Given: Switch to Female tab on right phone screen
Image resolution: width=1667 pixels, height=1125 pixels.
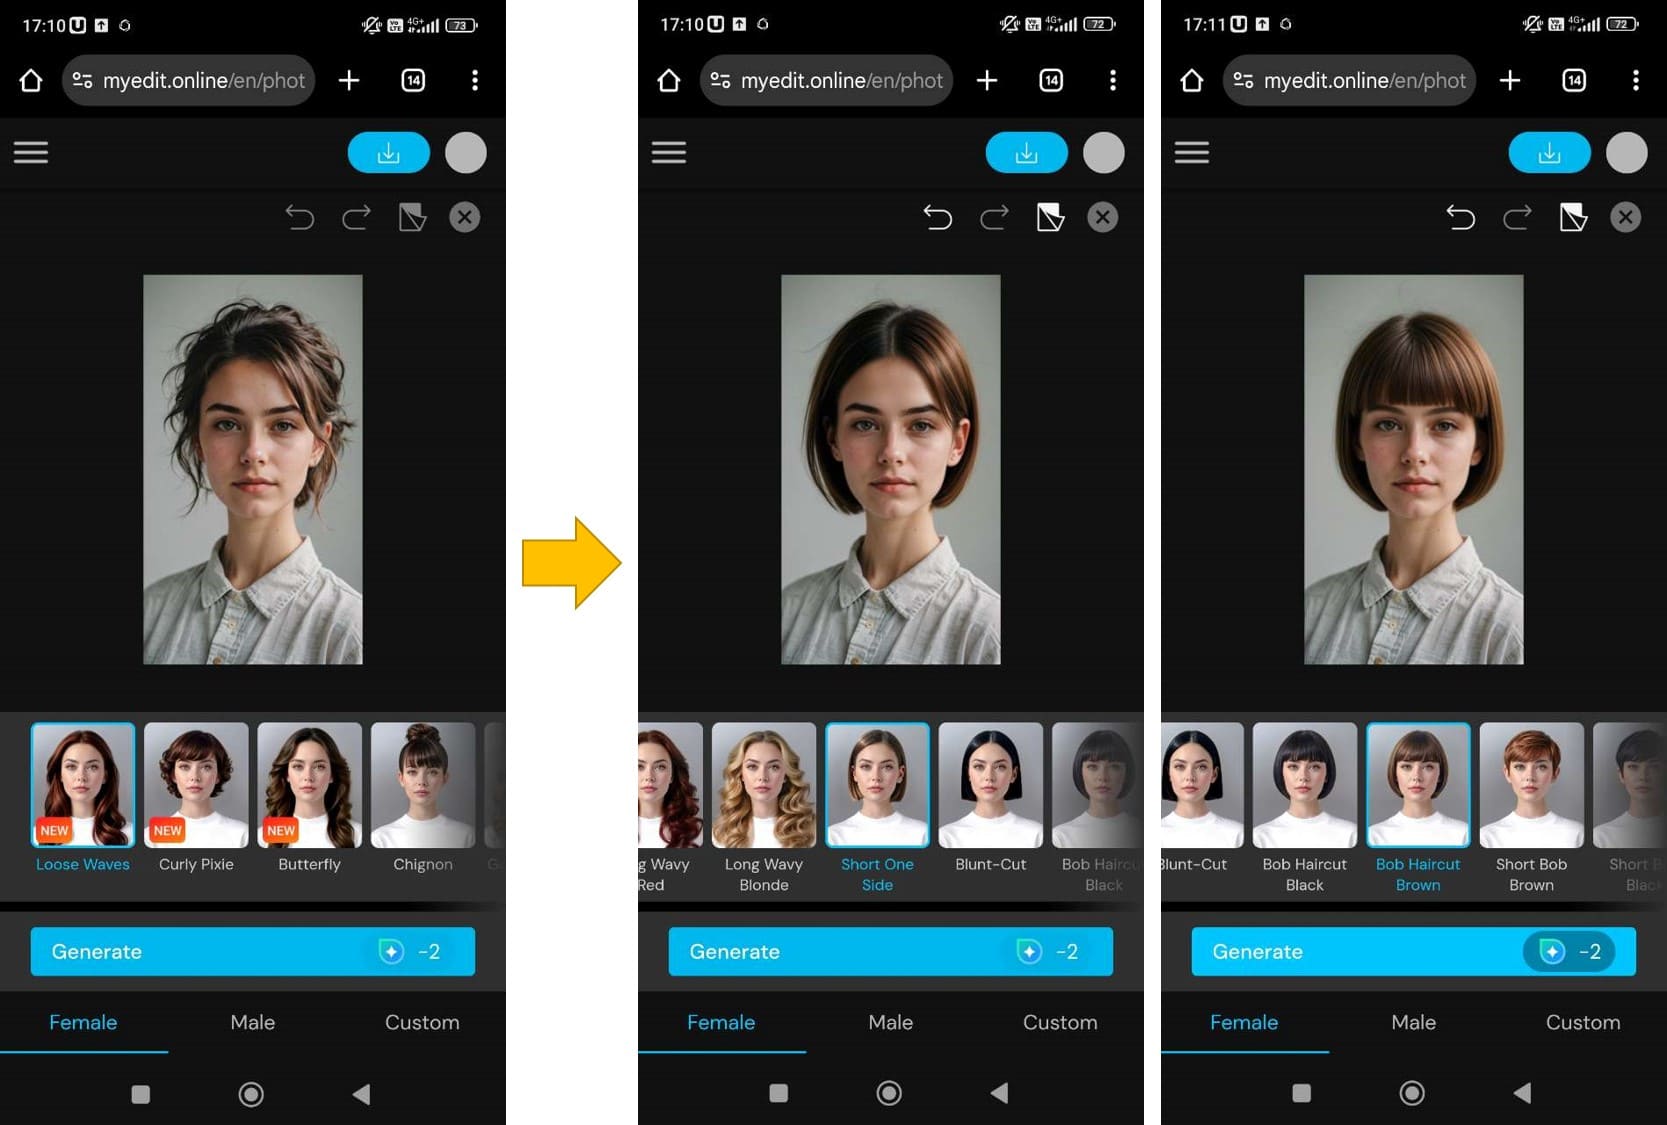Looking at the screenshot, I should 1244,1022.
